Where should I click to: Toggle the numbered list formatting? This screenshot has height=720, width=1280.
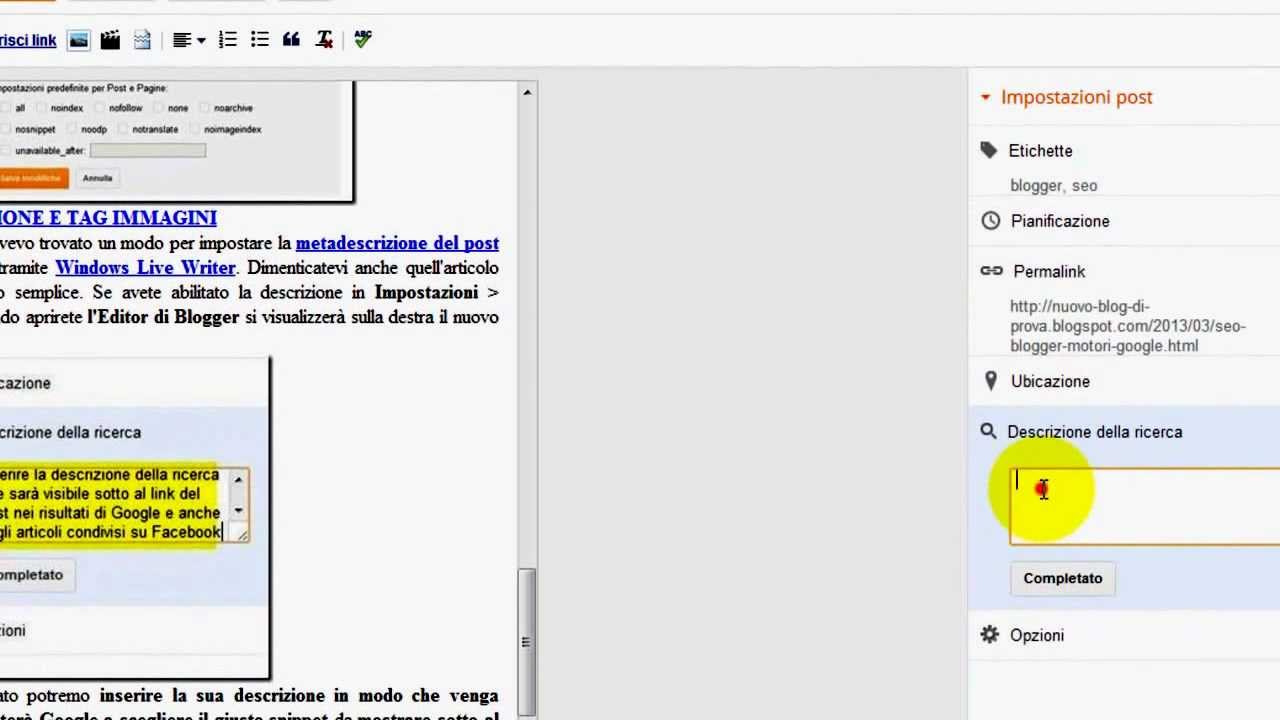(x=228, y=40)
